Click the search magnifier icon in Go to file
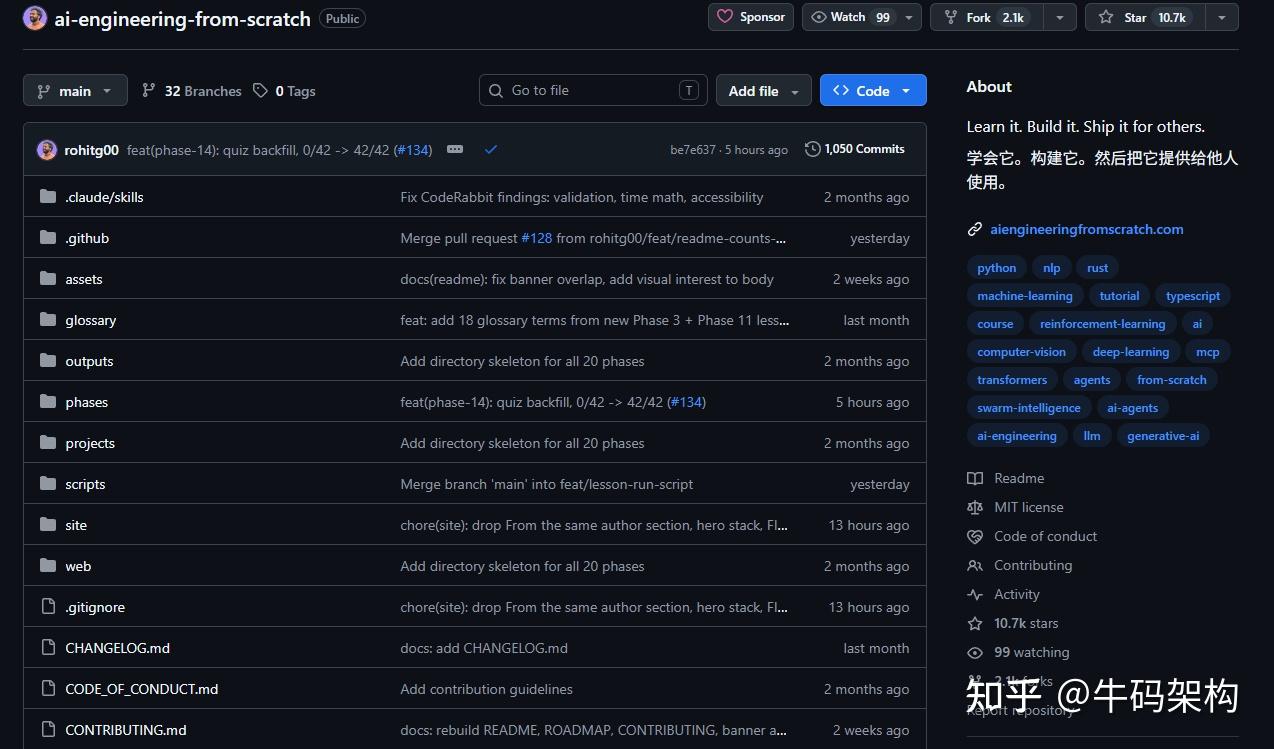Viewport: 1274px width, 749px height. 497,91
